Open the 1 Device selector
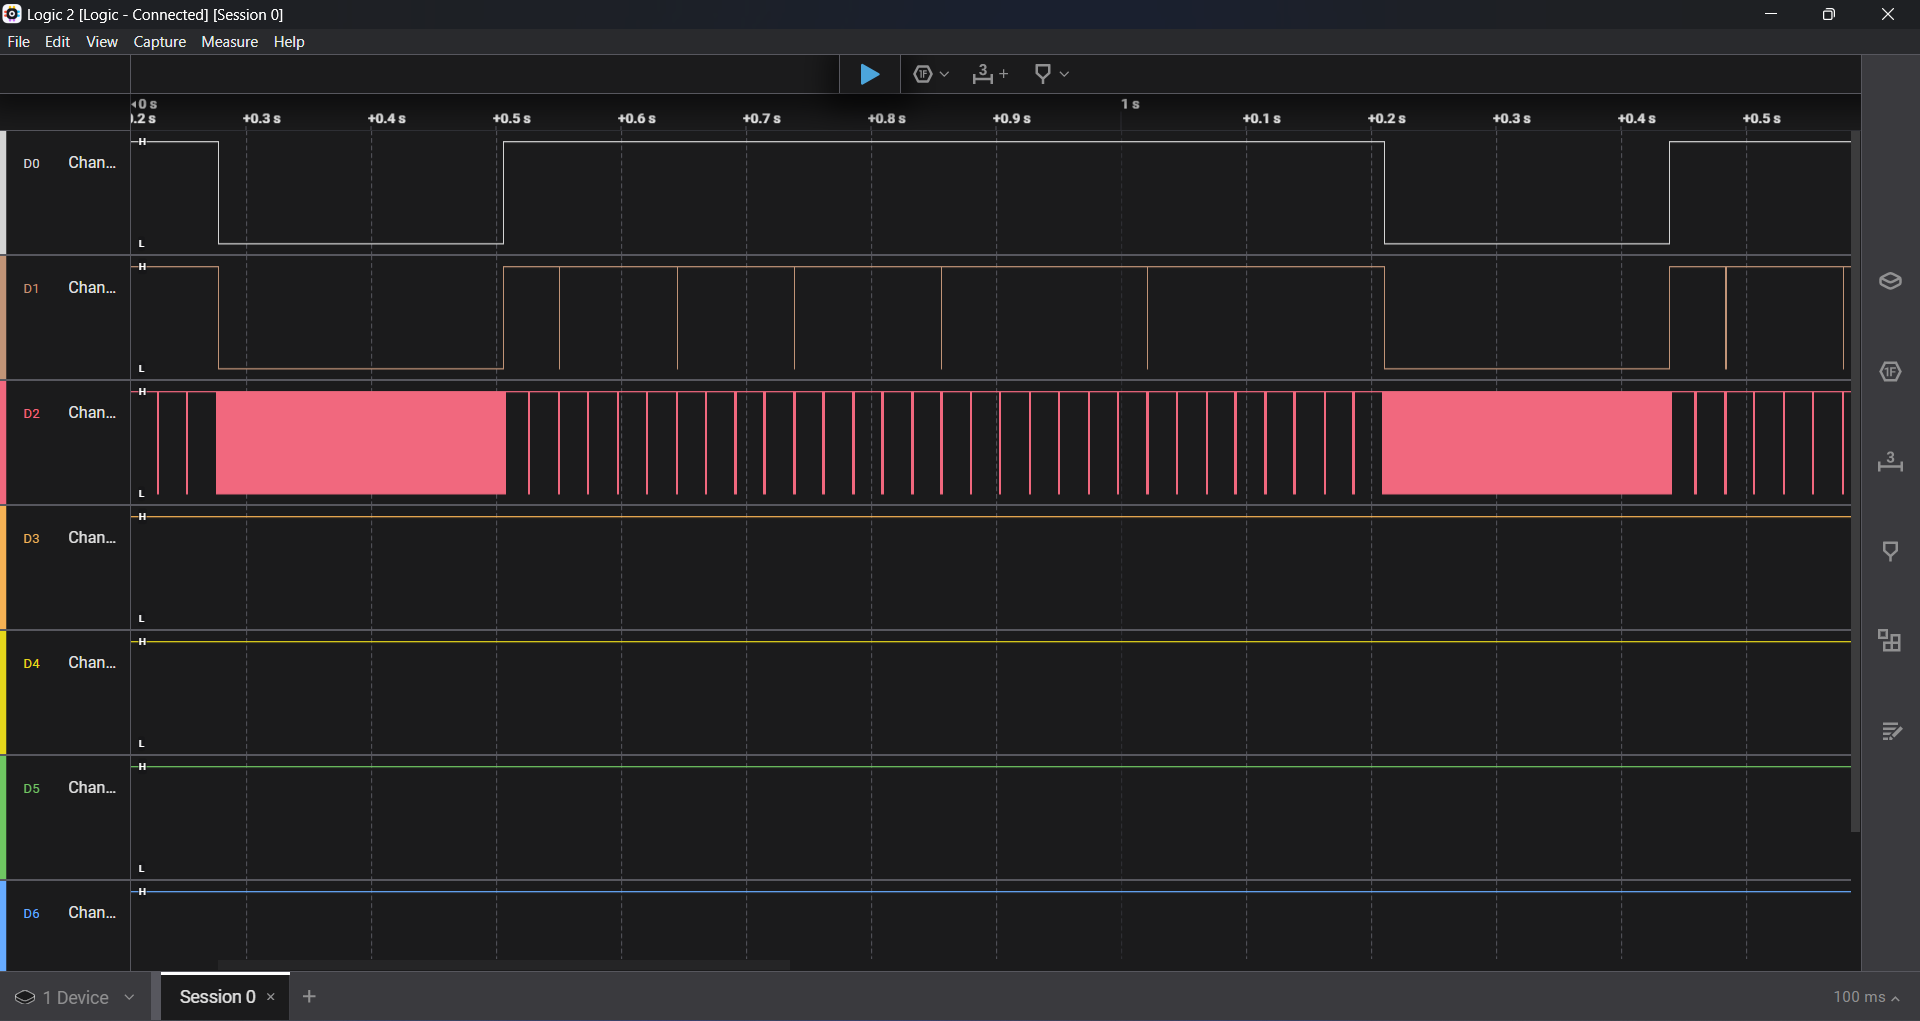The image size is (1920, 1021). (75, 997)
